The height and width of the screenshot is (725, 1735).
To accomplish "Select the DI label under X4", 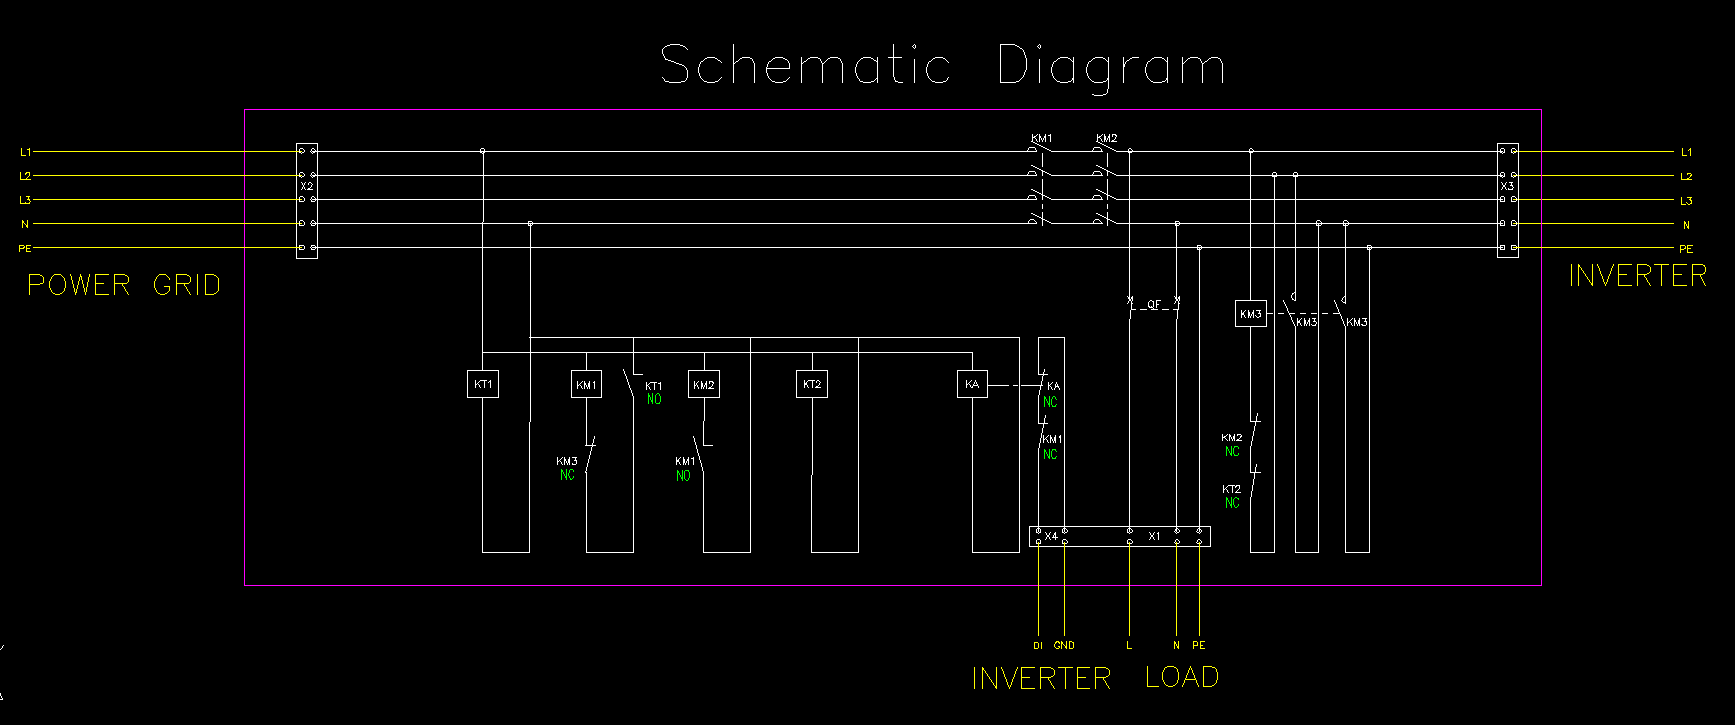I will click(1038, 646).
